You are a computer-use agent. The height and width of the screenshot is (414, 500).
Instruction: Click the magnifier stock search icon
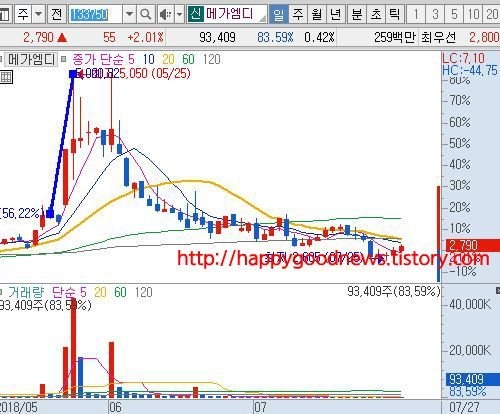(146, 14)
